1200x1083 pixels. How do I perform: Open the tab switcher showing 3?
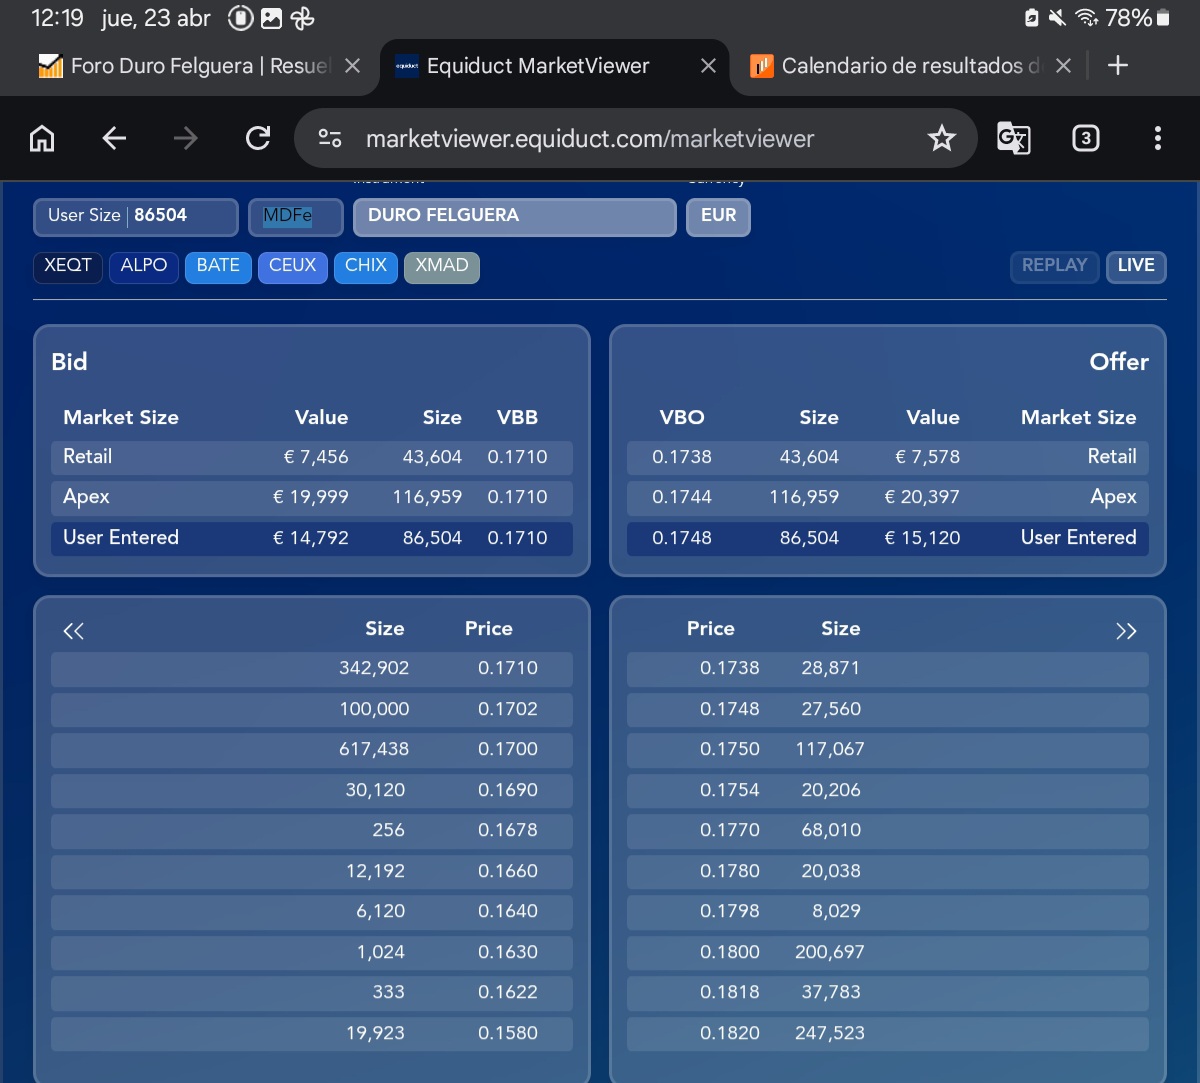pos(1085,138)
